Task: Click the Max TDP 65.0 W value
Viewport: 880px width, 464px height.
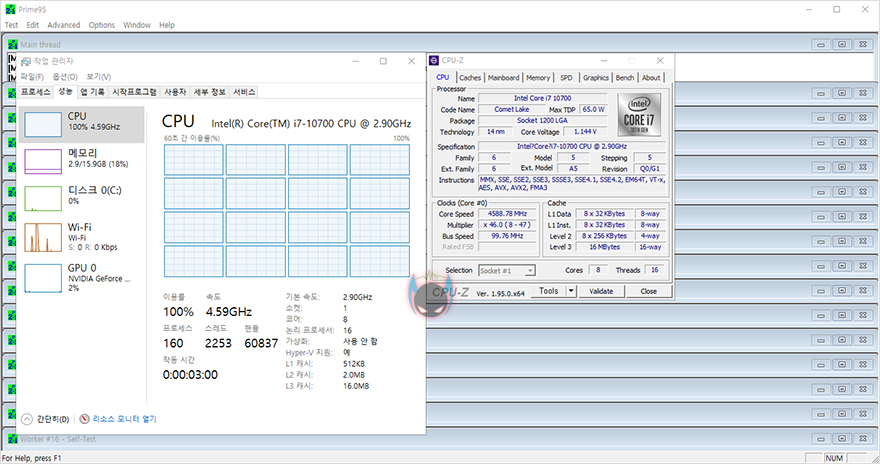Action: point(593,109)
